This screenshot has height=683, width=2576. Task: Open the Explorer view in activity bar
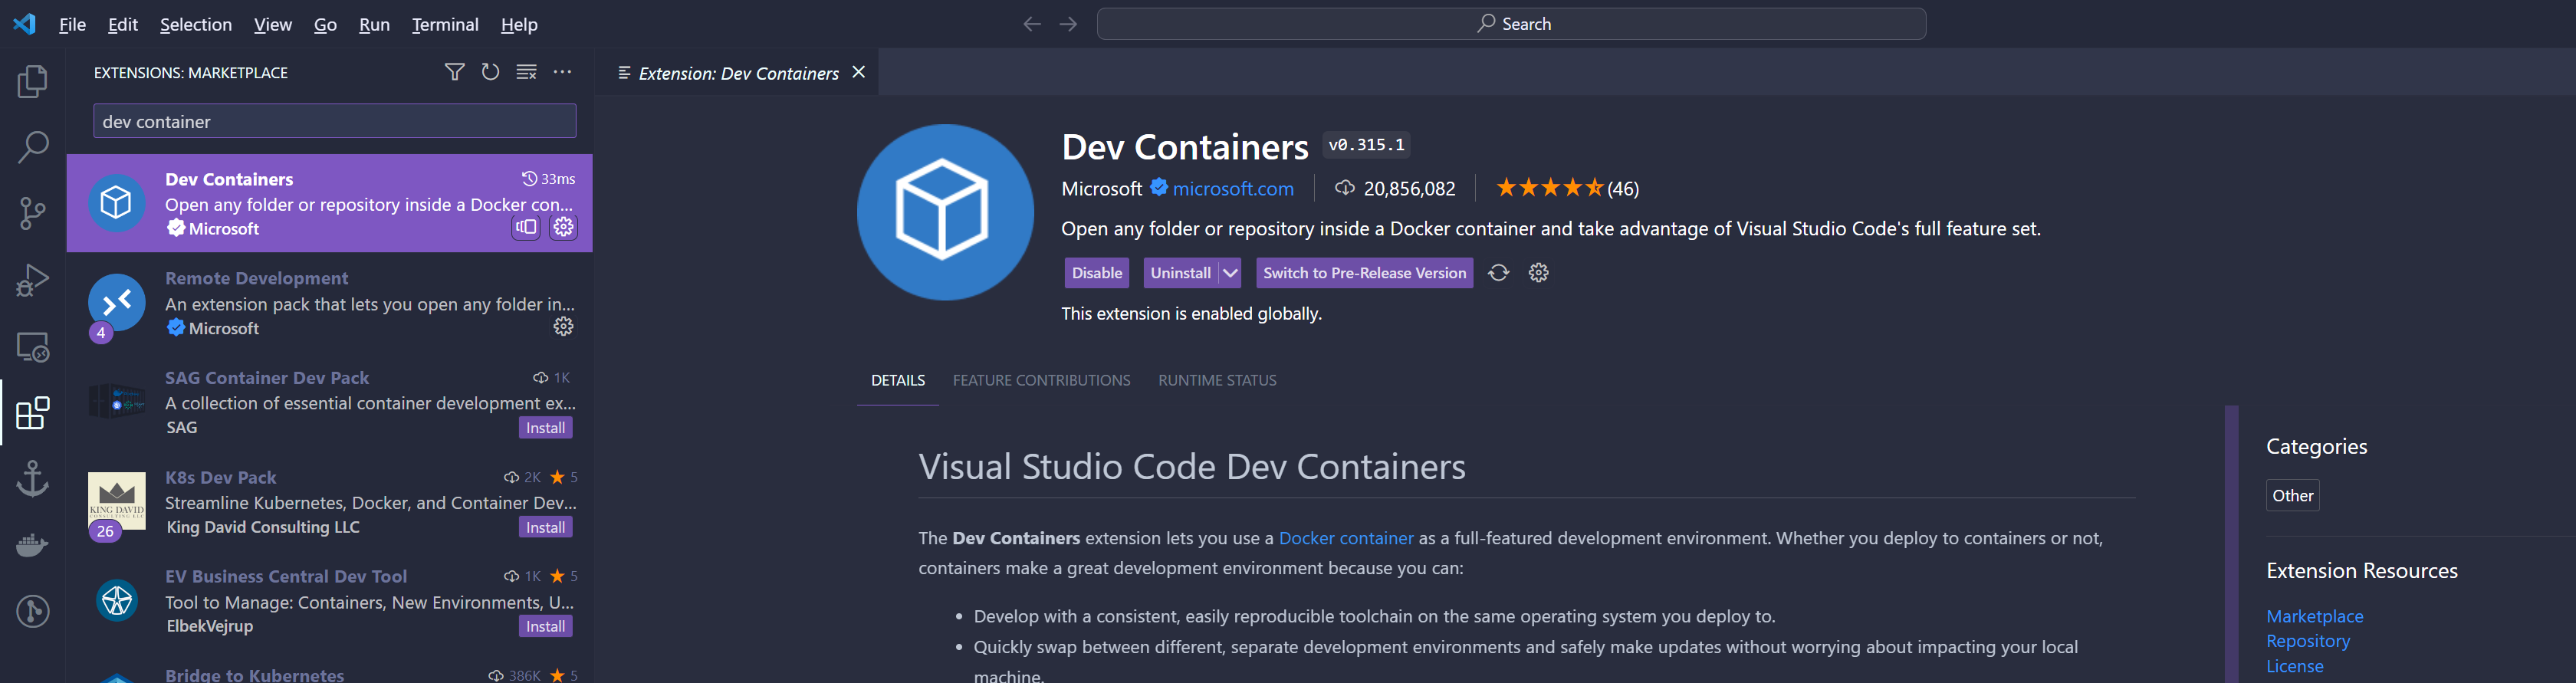click(x=33, y=81)
